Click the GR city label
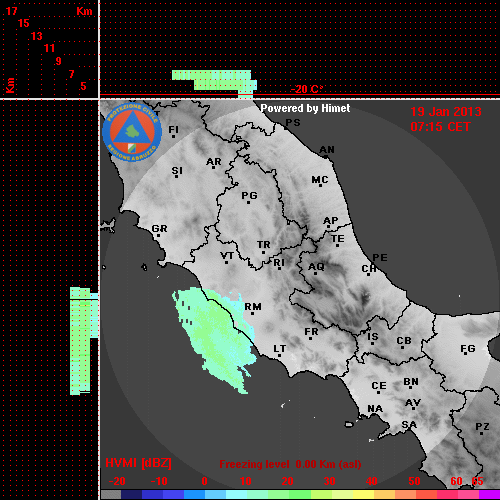The height and width of the screenshot is (500, 500). coord(159,229)
